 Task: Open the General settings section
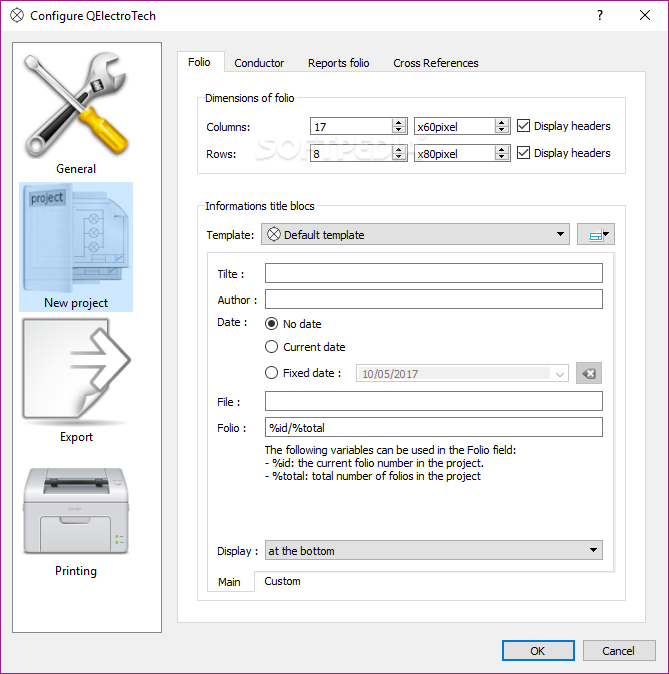76,112
